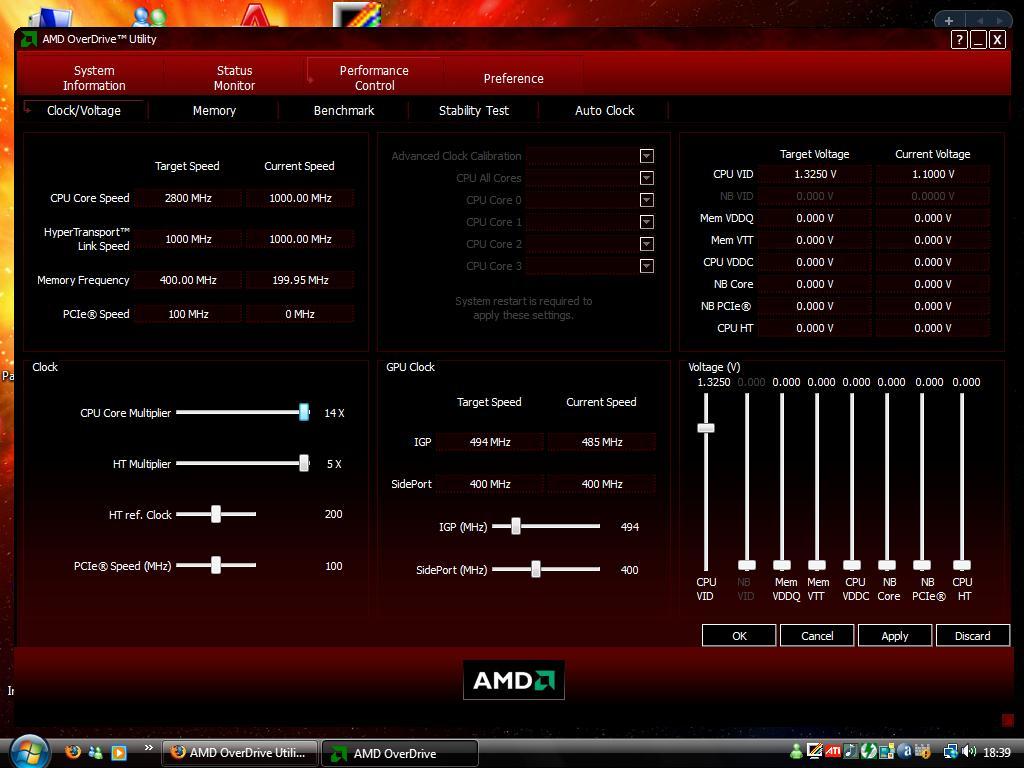Open the Auto Clock sub-tab

(x=604, y=110)
